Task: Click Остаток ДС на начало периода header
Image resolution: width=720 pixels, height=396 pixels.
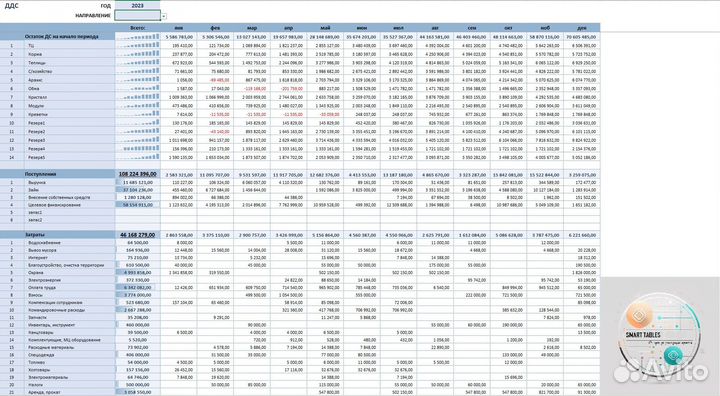Action: [x=62, y=36]
